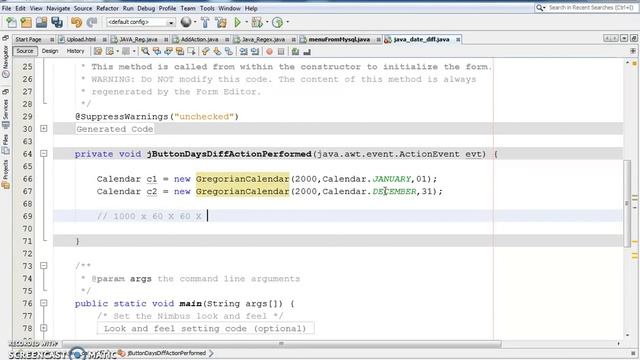
Task: Open the Refactor menu
Action: click(x=107, y=8)
